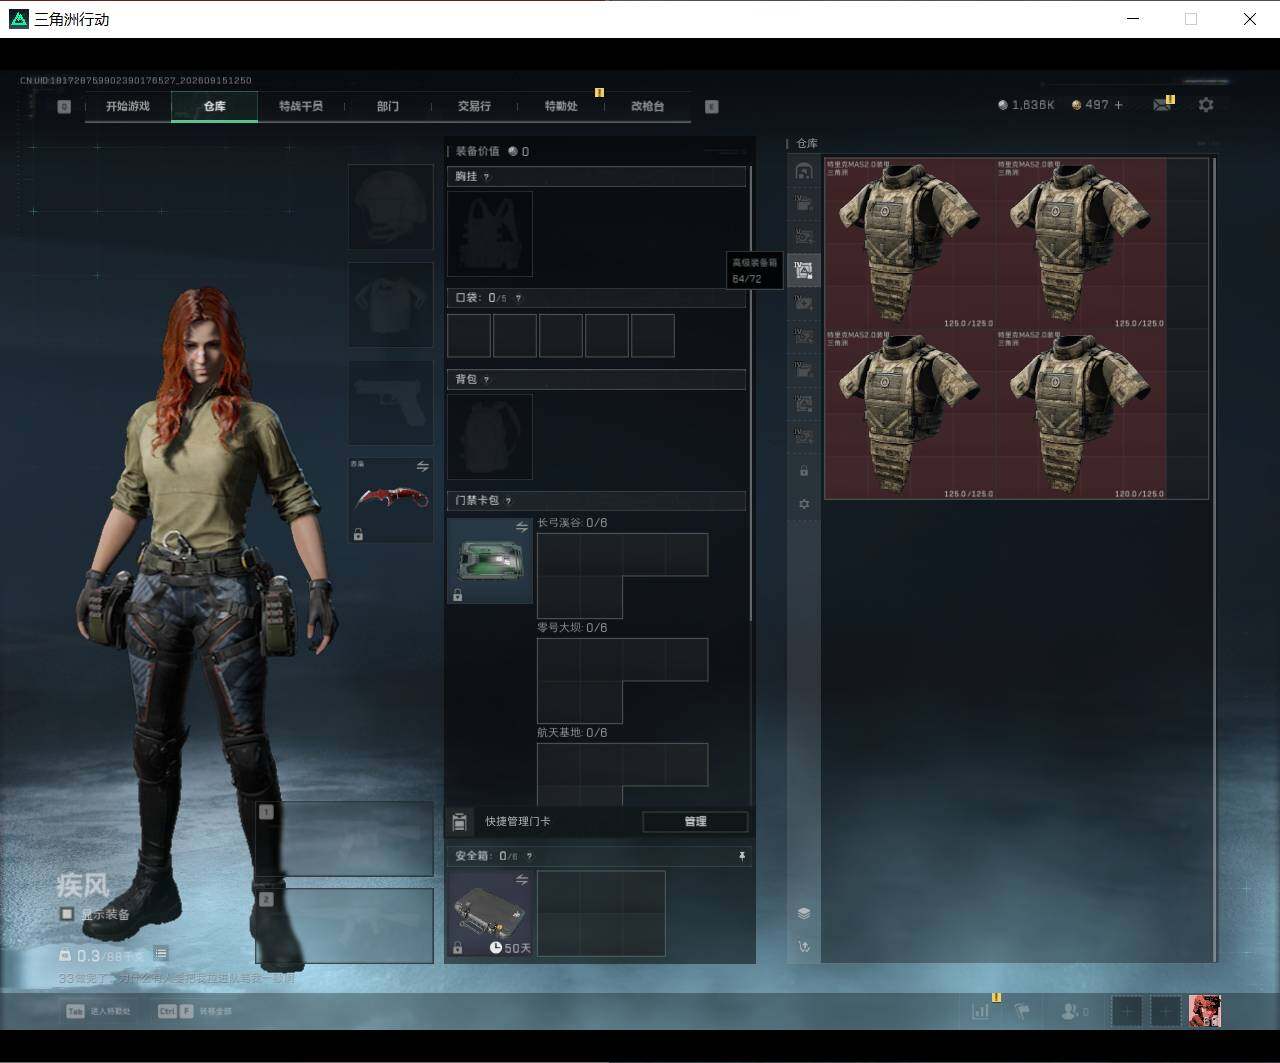Pin the 安全箱 panel with pin icon
This screenshot has width=1280, height=1063.
pyautogui.click(x=742, y=856)
